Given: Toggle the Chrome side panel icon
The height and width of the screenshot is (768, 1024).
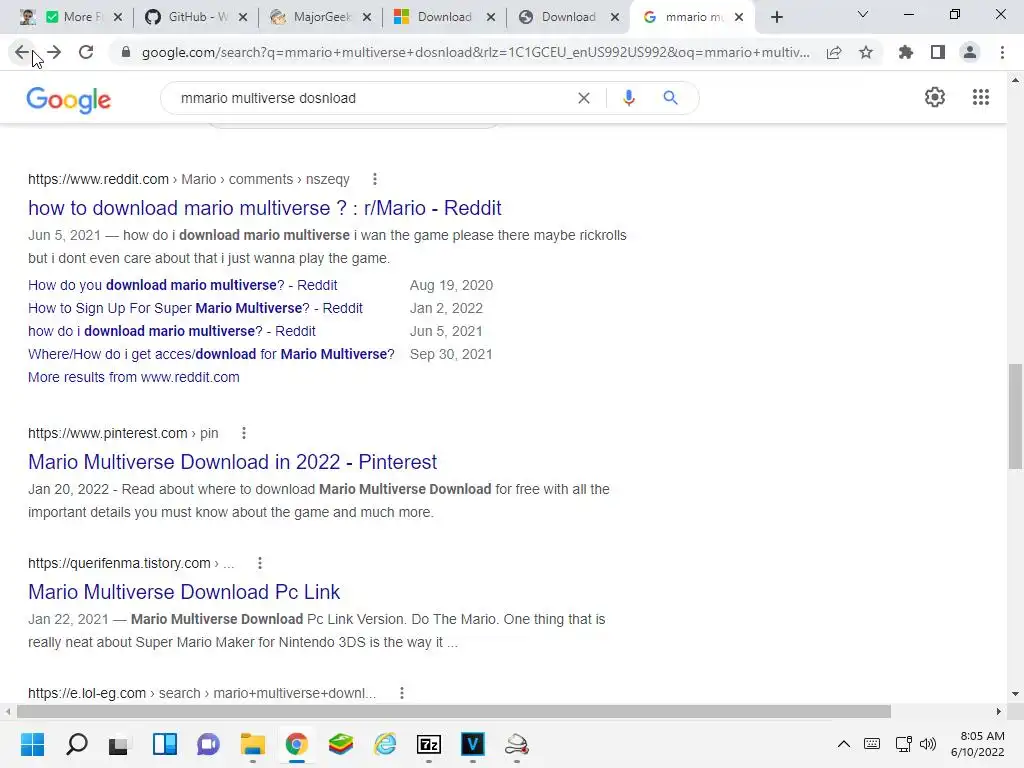Looking at the screenshot, I should click(x=938, y=52).
